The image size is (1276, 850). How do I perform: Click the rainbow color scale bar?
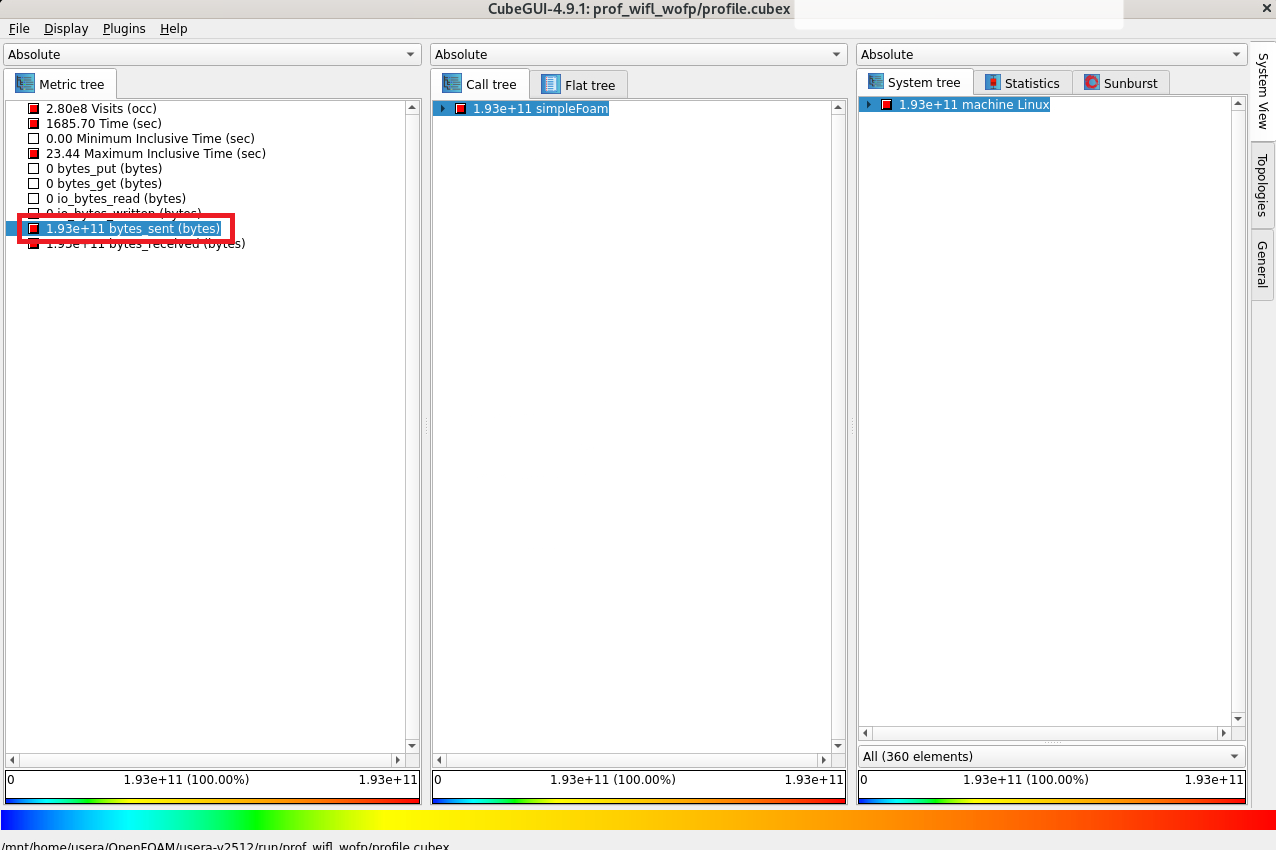click(638, 820)
